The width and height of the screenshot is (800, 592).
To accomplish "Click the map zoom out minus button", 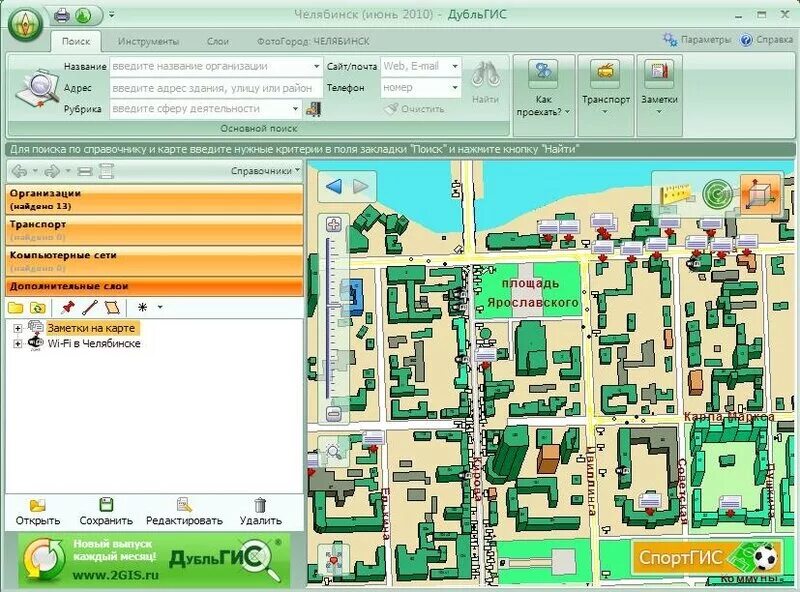I will tap(334, 414).
